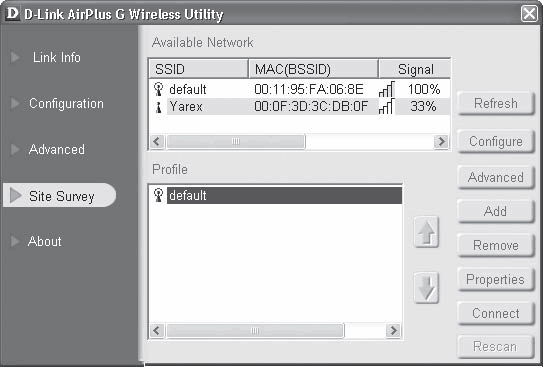The height and width of the screenshot is (367, 543).
Task: Sort networks by the SSID column header
Action: [x=199, y=69]
